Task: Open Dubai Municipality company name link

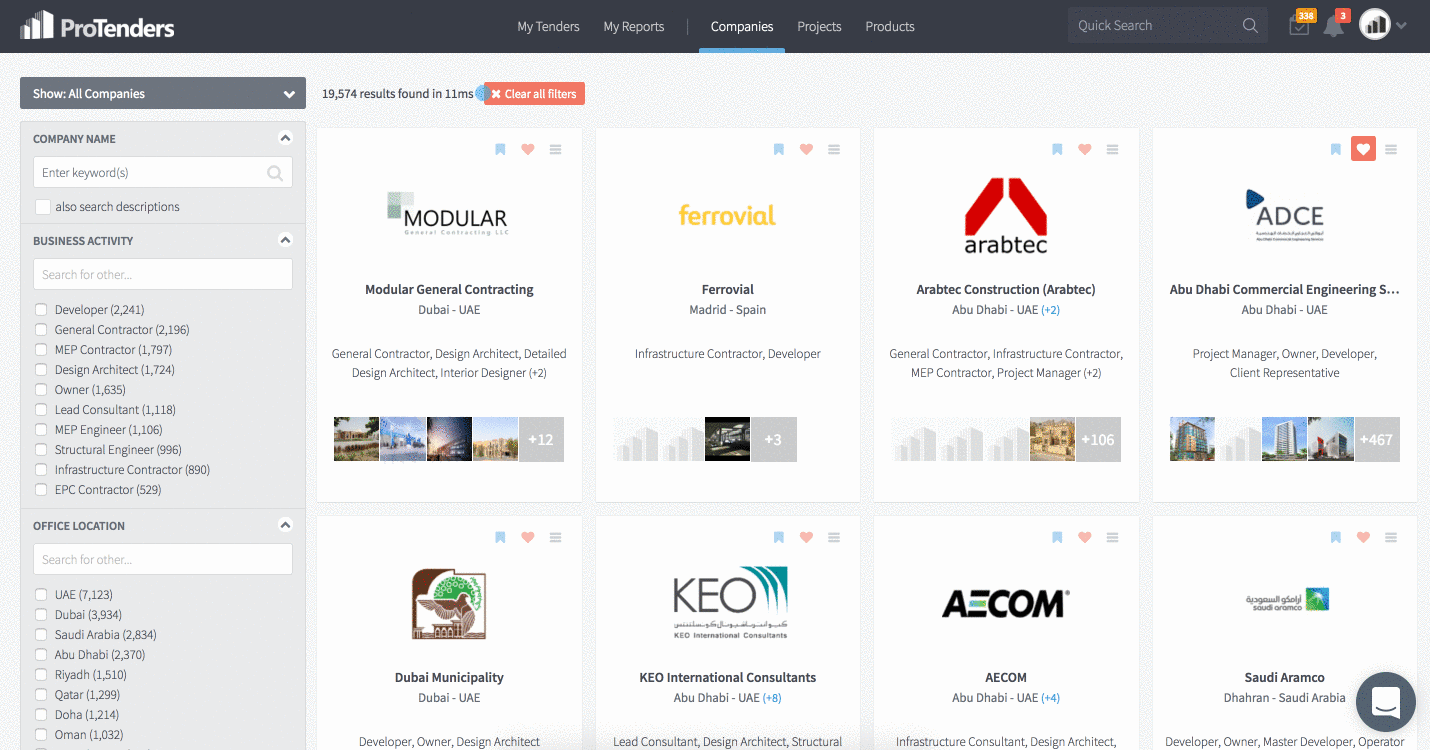Action: (449, 678)
